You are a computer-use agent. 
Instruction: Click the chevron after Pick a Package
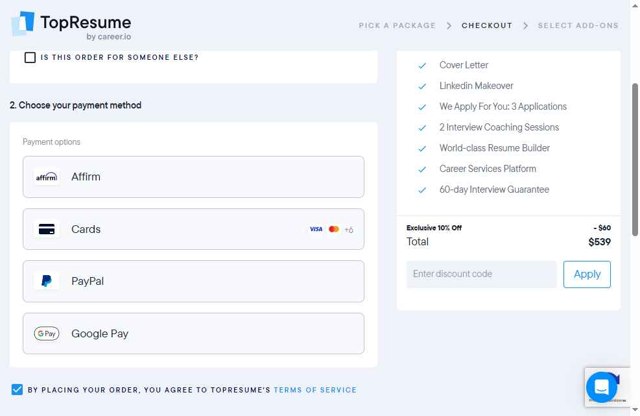point(449,26)
